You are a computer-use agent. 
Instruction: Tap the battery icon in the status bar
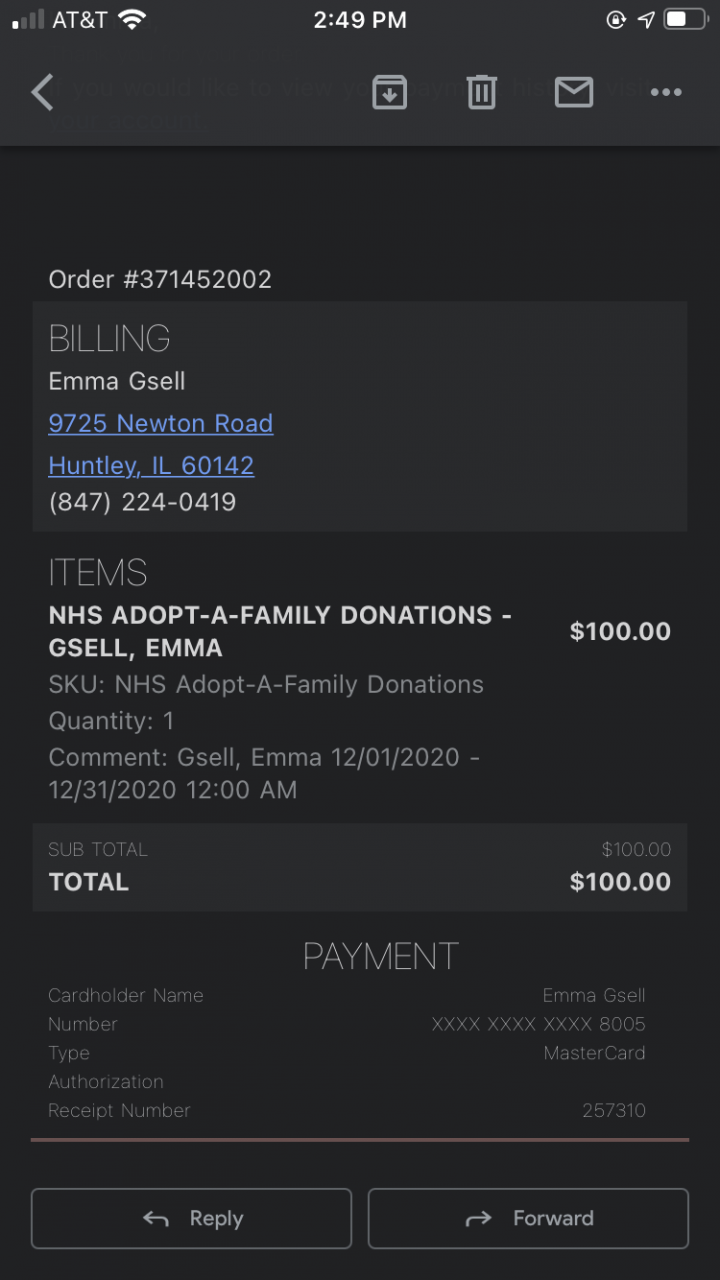tap(685, 19)
